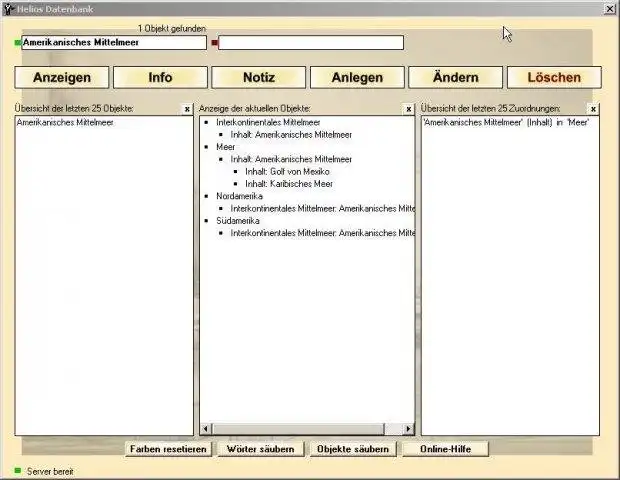Viewport: 620px width, 480px height.
Task: Select Inhalt: Golf von Mexiko entry
Action: click(x=287, y=172)
